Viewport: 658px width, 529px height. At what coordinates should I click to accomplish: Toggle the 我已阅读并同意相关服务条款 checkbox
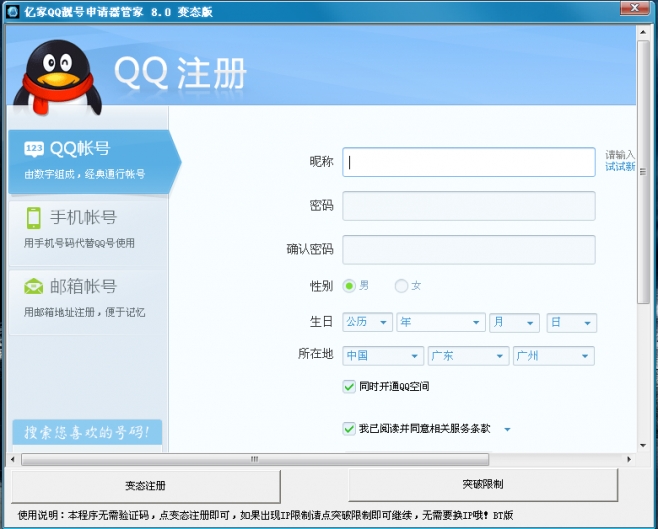click(x=349, y=429)
